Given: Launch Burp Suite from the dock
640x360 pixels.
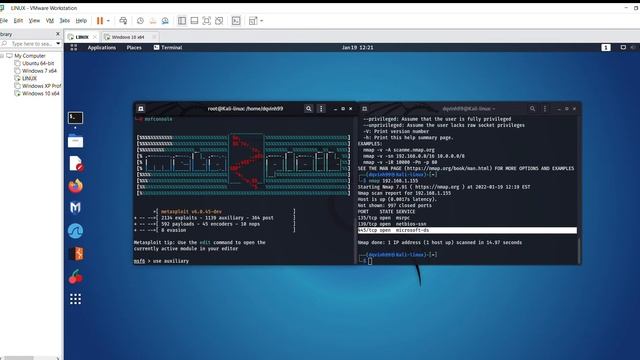Looking at the screenshot, I should (76, 254).
